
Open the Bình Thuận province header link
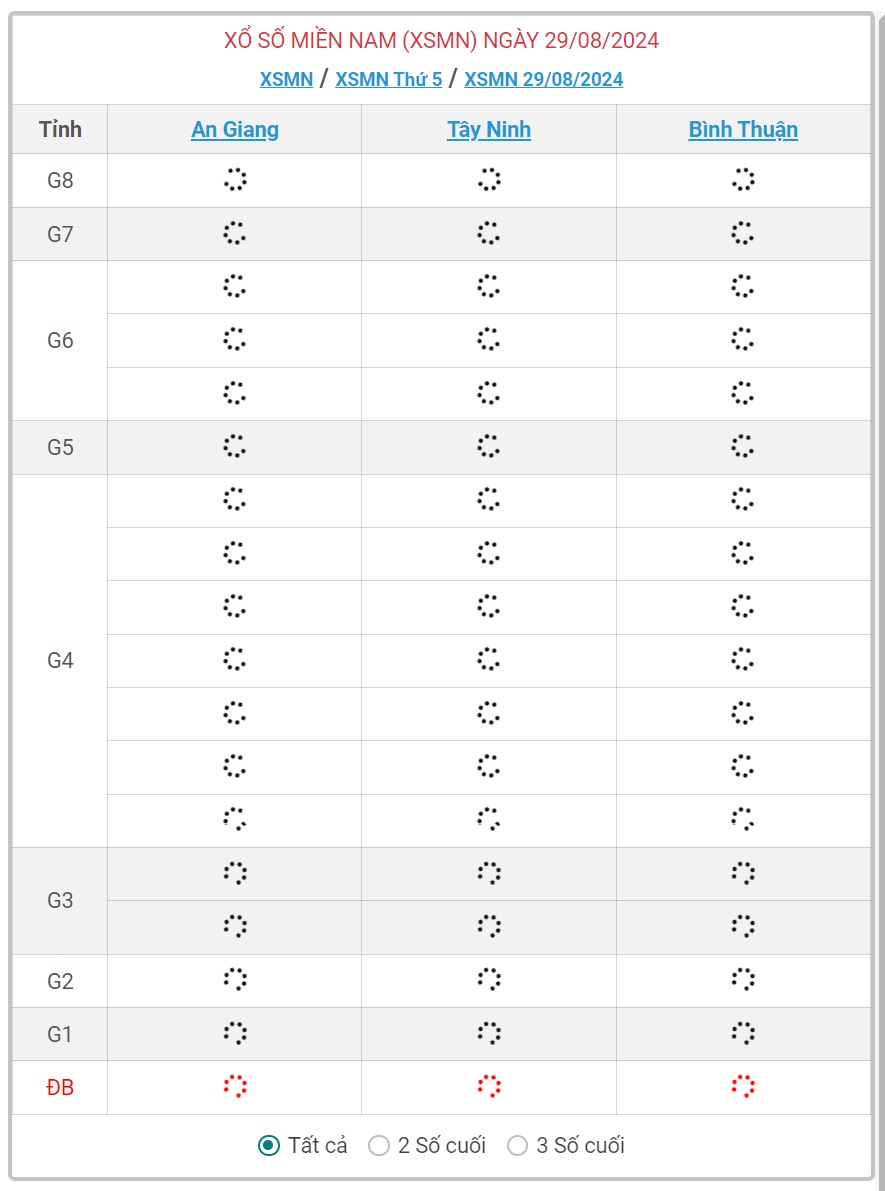743,130
